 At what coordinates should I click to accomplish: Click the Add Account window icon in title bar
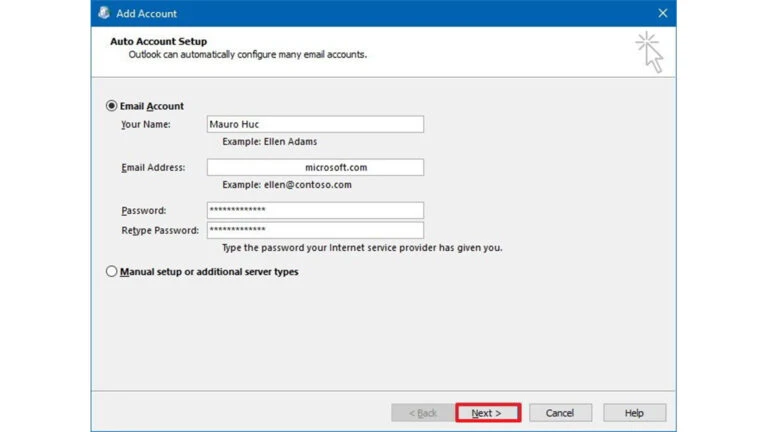[x=104, y=13]
